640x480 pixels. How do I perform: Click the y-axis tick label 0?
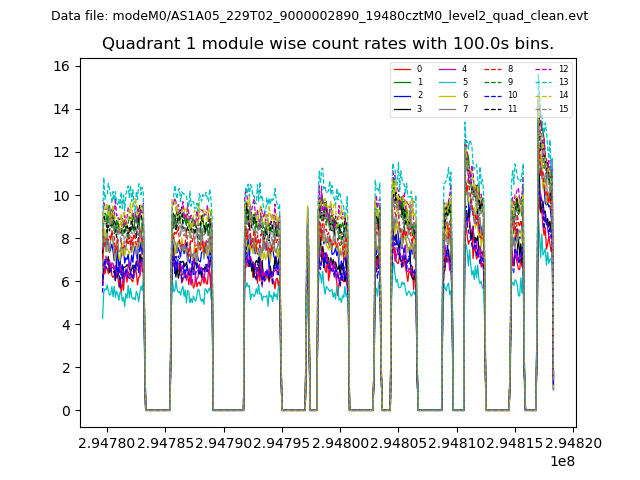[65, 411]
